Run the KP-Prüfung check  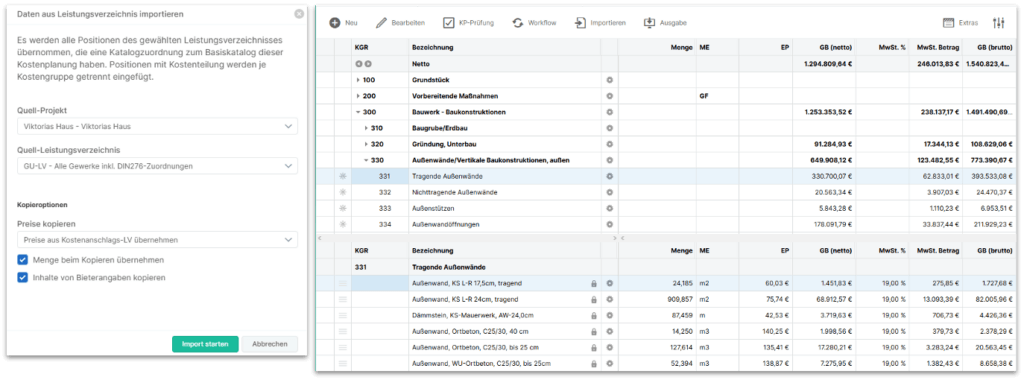tap(449, 23)
